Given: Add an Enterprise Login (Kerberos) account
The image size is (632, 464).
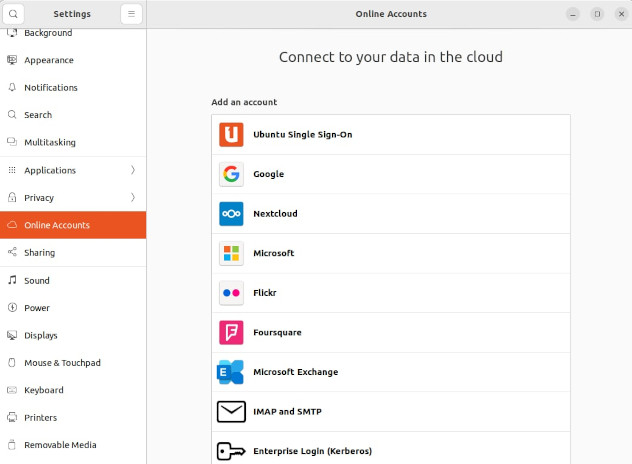Looking at the screenshot, I should point(312,451).
